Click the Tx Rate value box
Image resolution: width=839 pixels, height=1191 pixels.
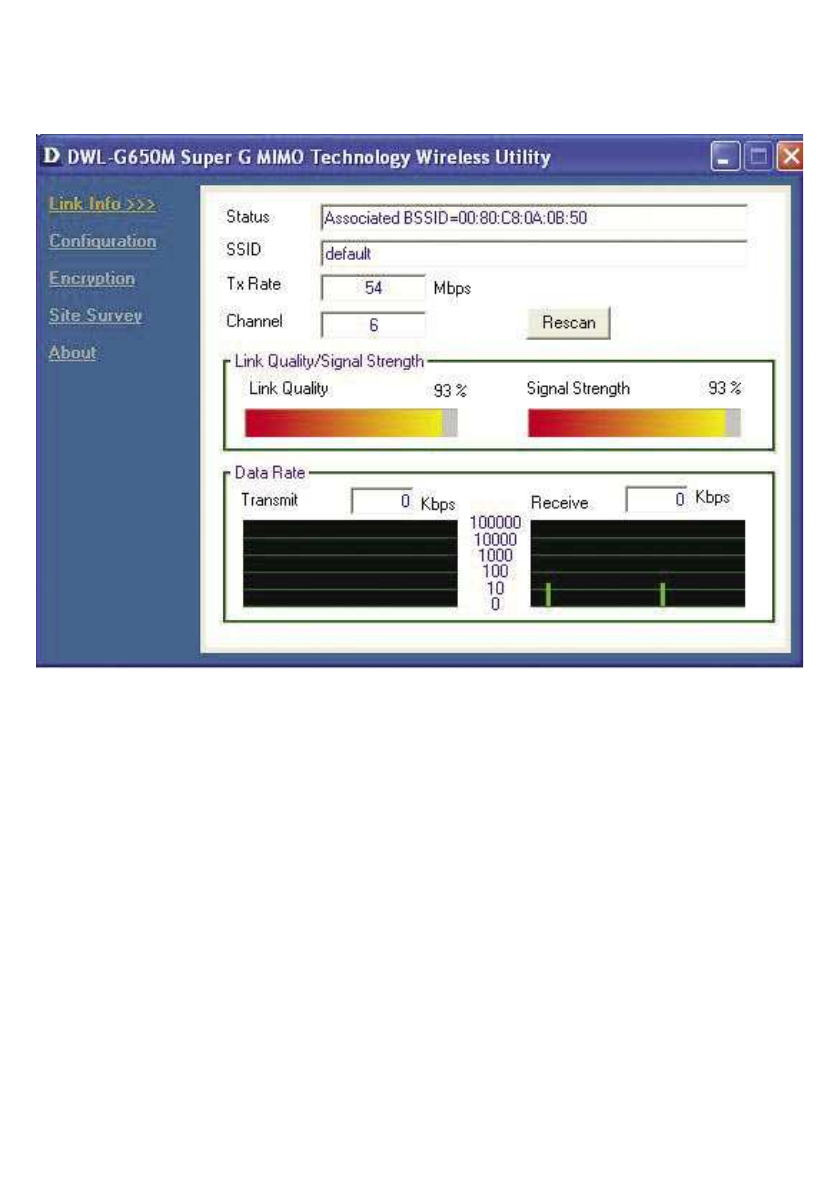373,288
